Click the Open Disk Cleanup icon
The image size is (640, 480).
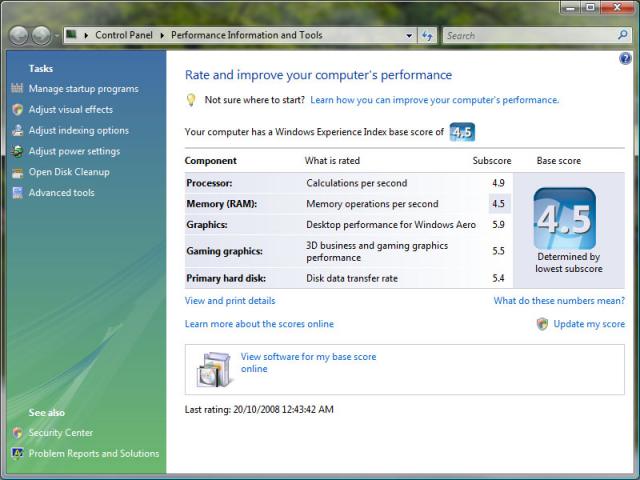coord(17,172)
